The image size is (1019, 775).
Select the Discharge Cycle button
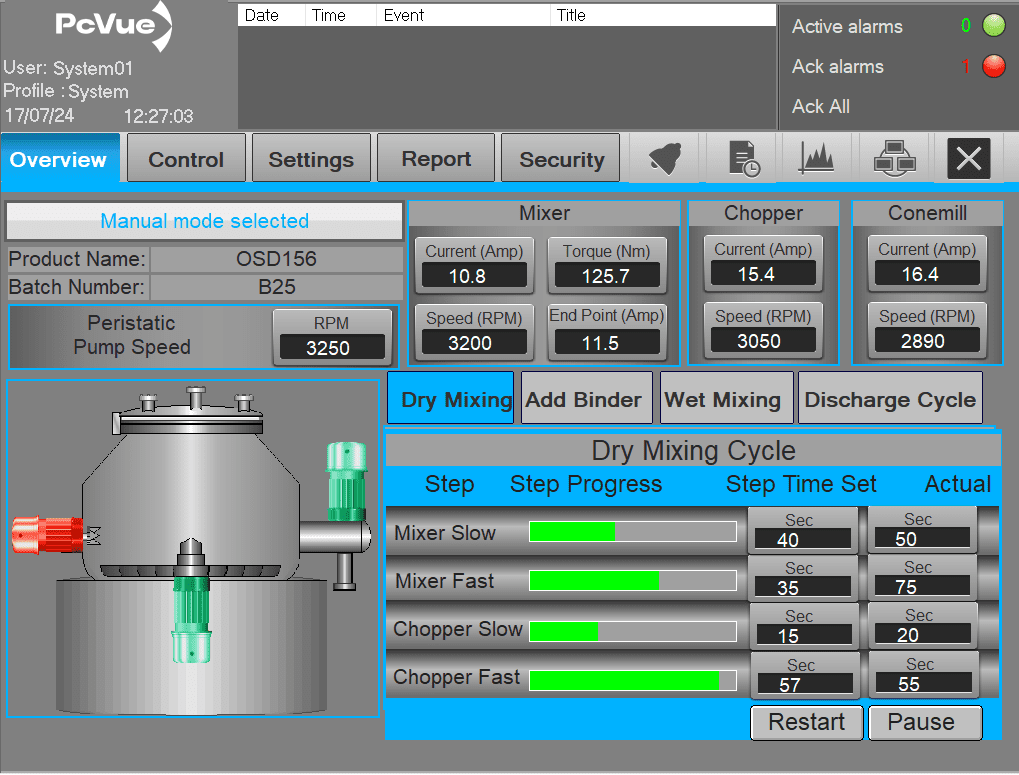point(890,400)
